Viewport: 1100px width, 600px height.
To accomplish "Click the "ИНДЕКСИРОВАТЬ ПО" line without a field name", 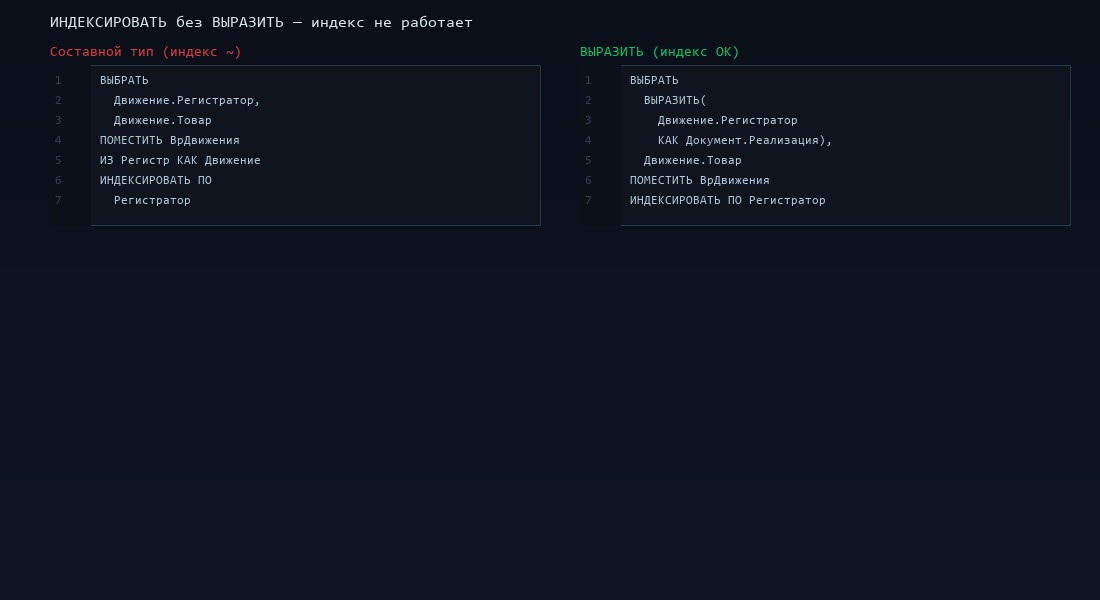I will pyautogui.click(x=156, y=180).
